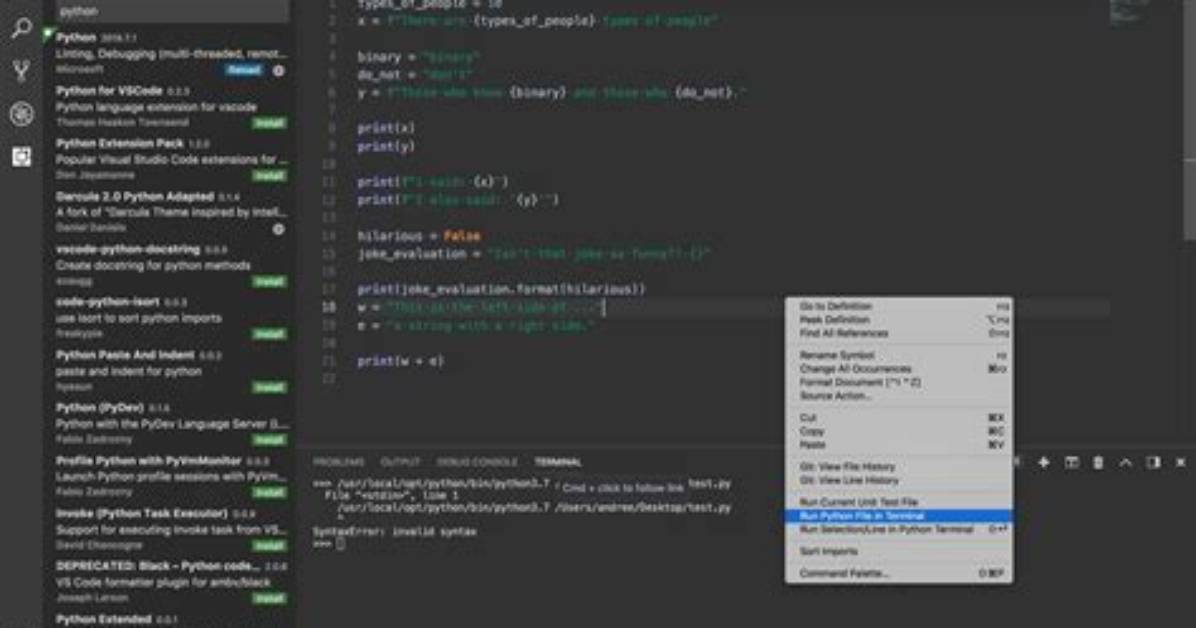Image resolution: width=1196 pixels, height=628 pixels.
Task: Open Source Action... entry
Action: click(x=899, y=396)
